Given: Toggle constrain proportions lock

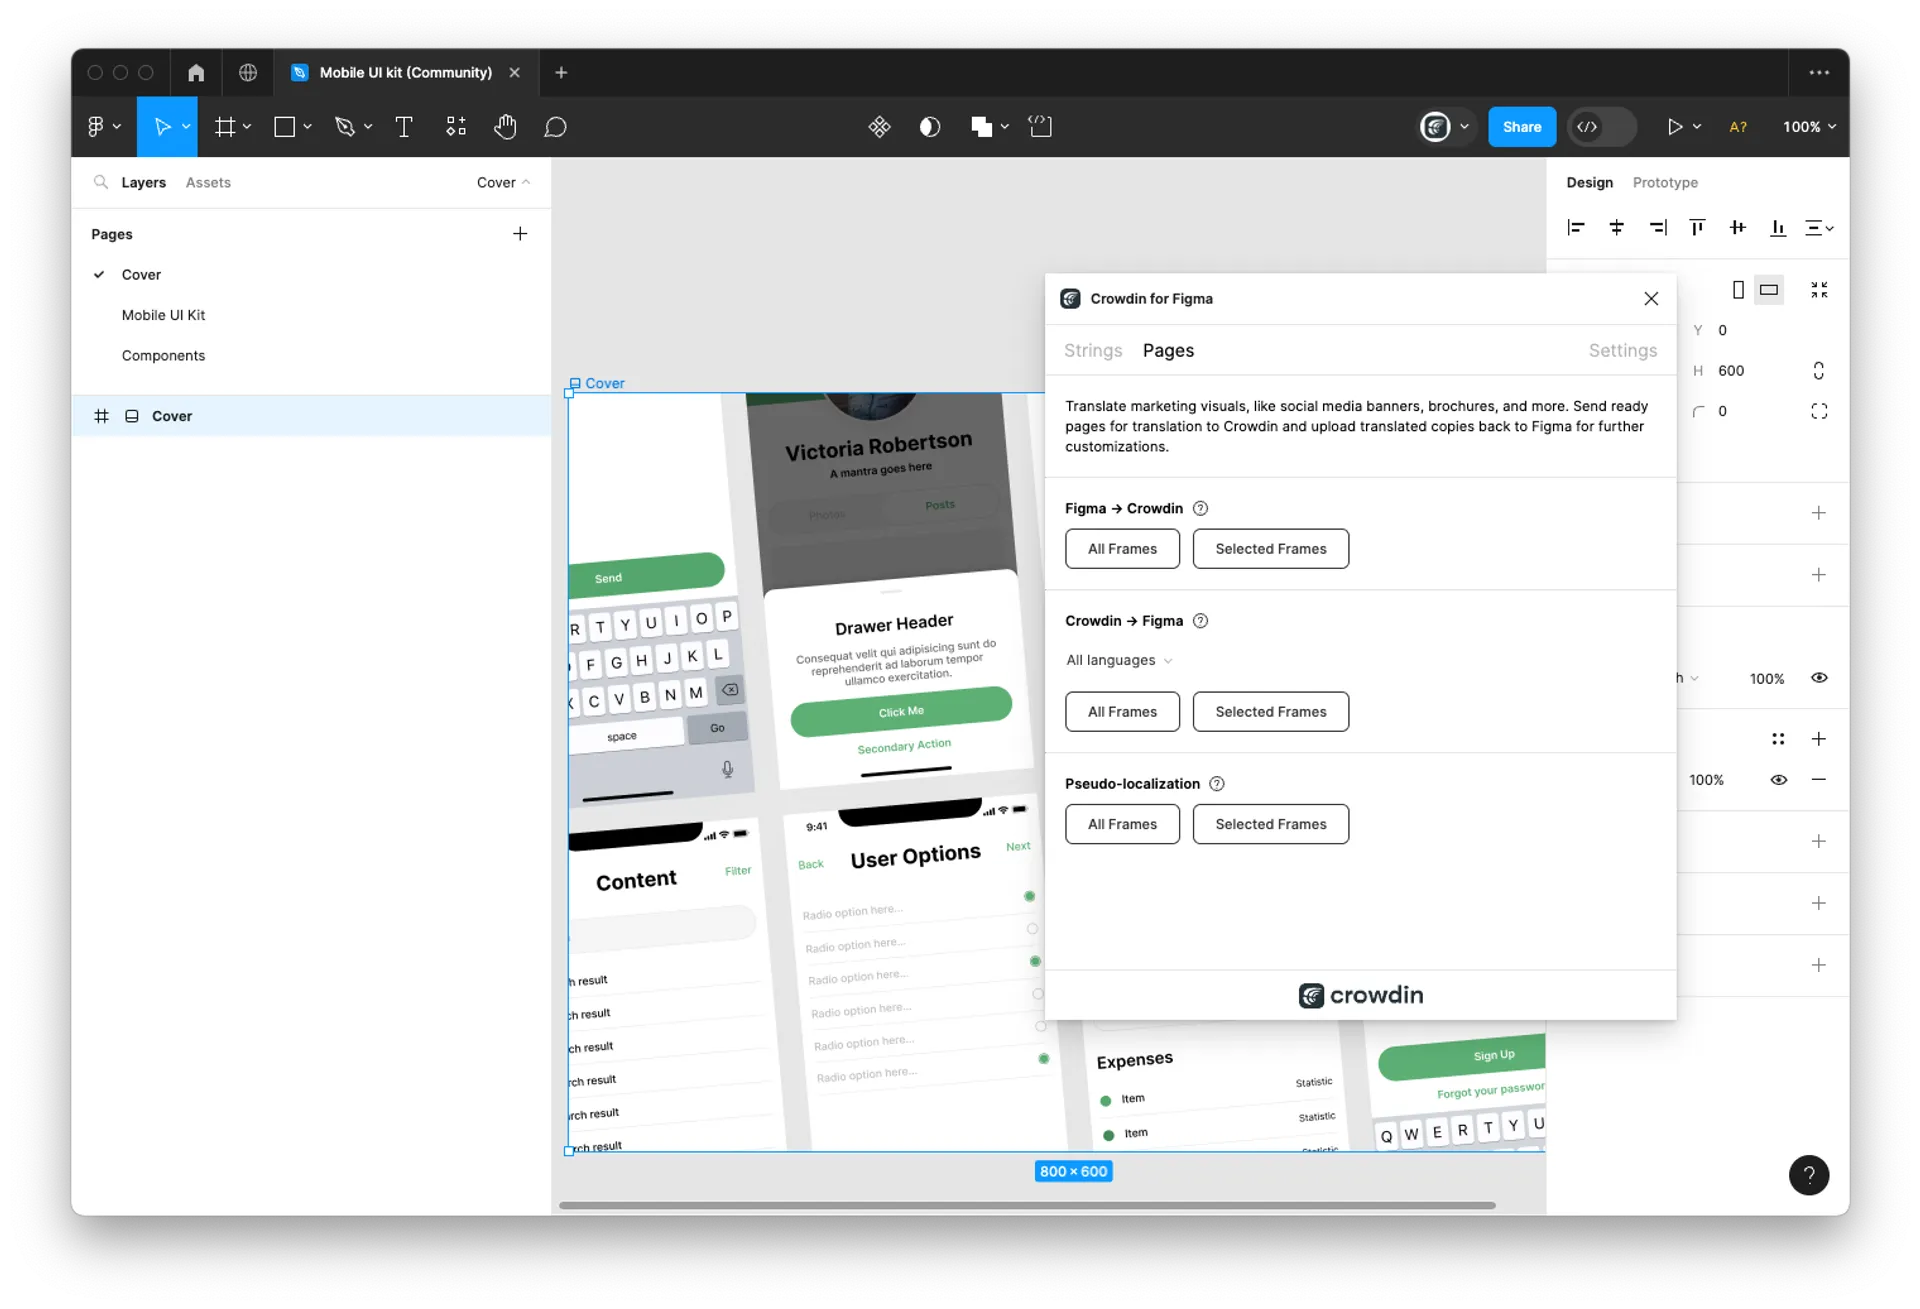Looking at the screenshot, I should tap(1819, 371).
